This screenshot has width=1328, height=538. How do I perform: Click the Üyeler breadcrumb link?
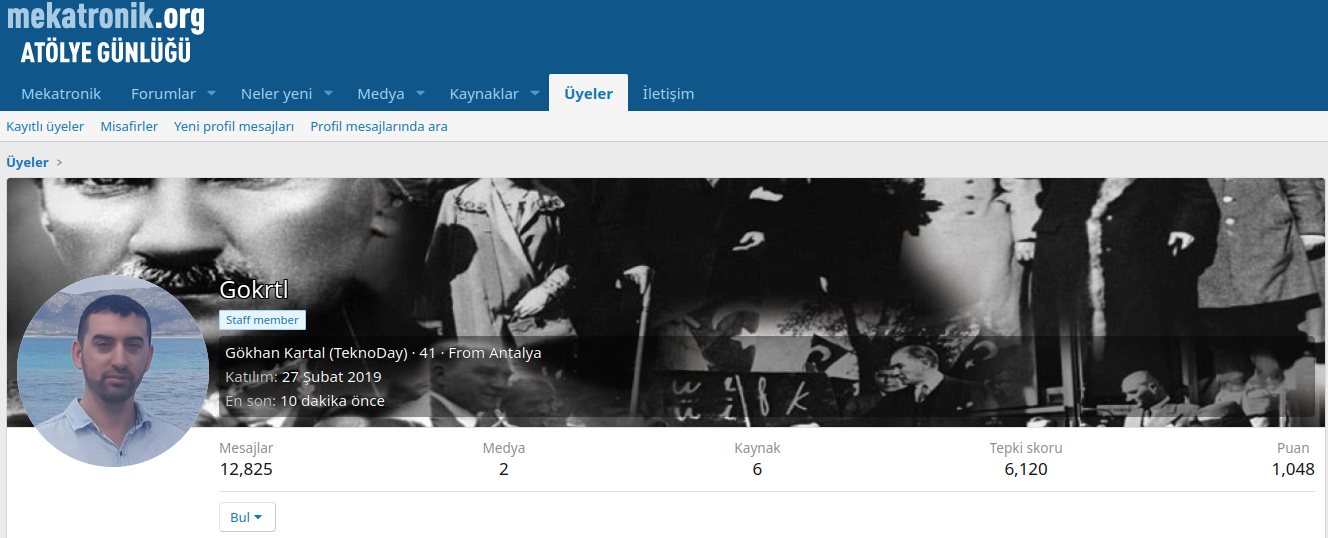coord(27,162)
